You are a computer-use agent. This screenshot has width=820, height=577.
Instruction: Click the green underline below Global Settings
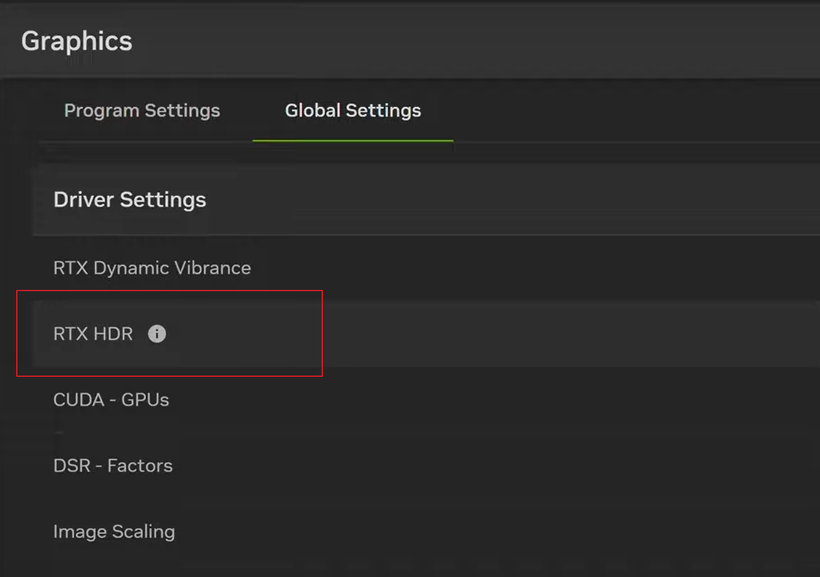(x=353, y=140)
